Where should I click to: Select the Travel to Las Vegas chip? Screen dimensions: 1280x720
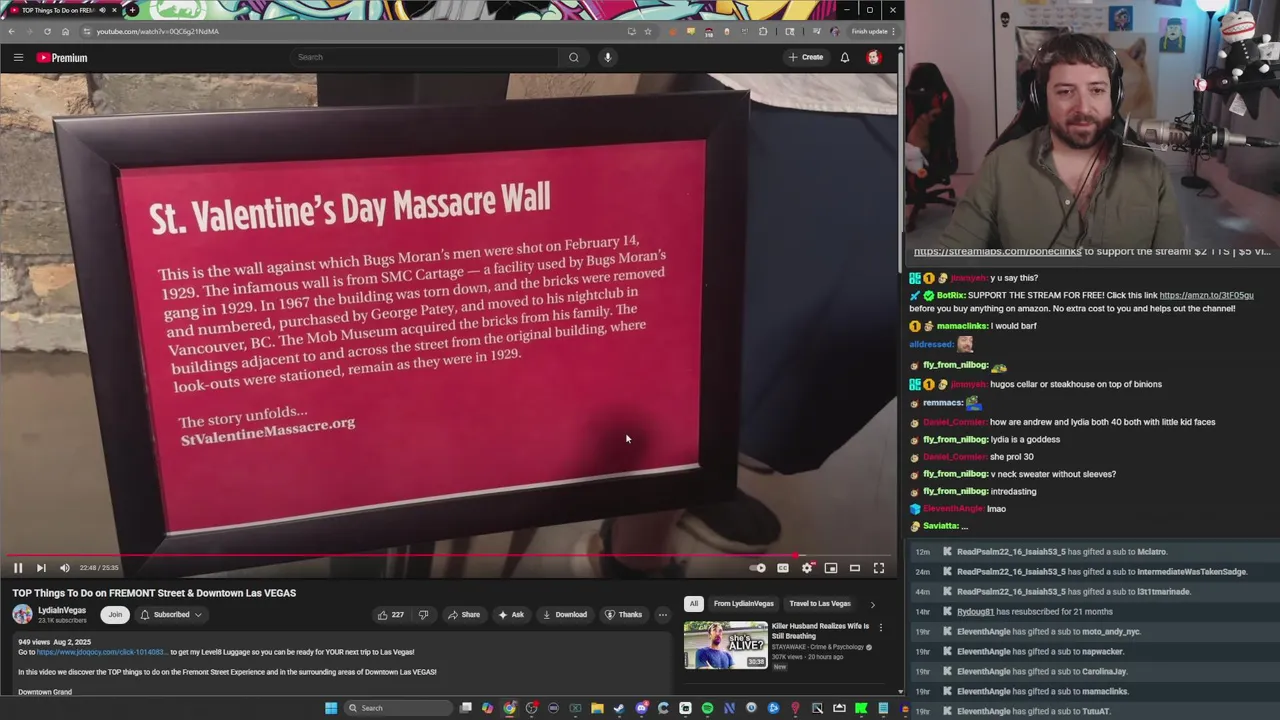(820, 604)
